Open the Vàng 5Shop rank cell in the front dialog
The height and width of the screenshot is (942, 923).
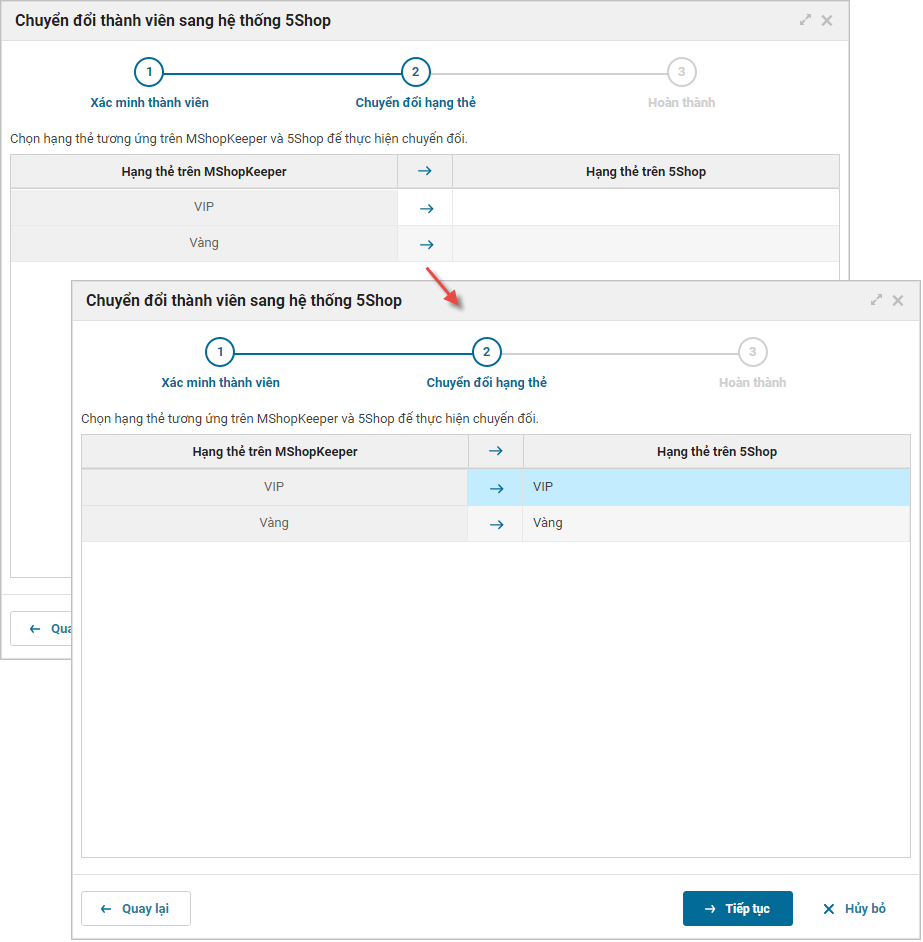coord(716,523)
